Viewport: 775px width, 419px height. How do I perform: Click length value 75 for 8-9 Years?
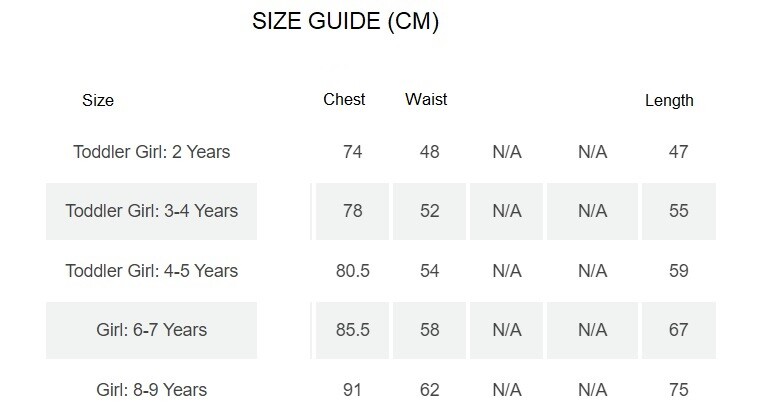679,390
